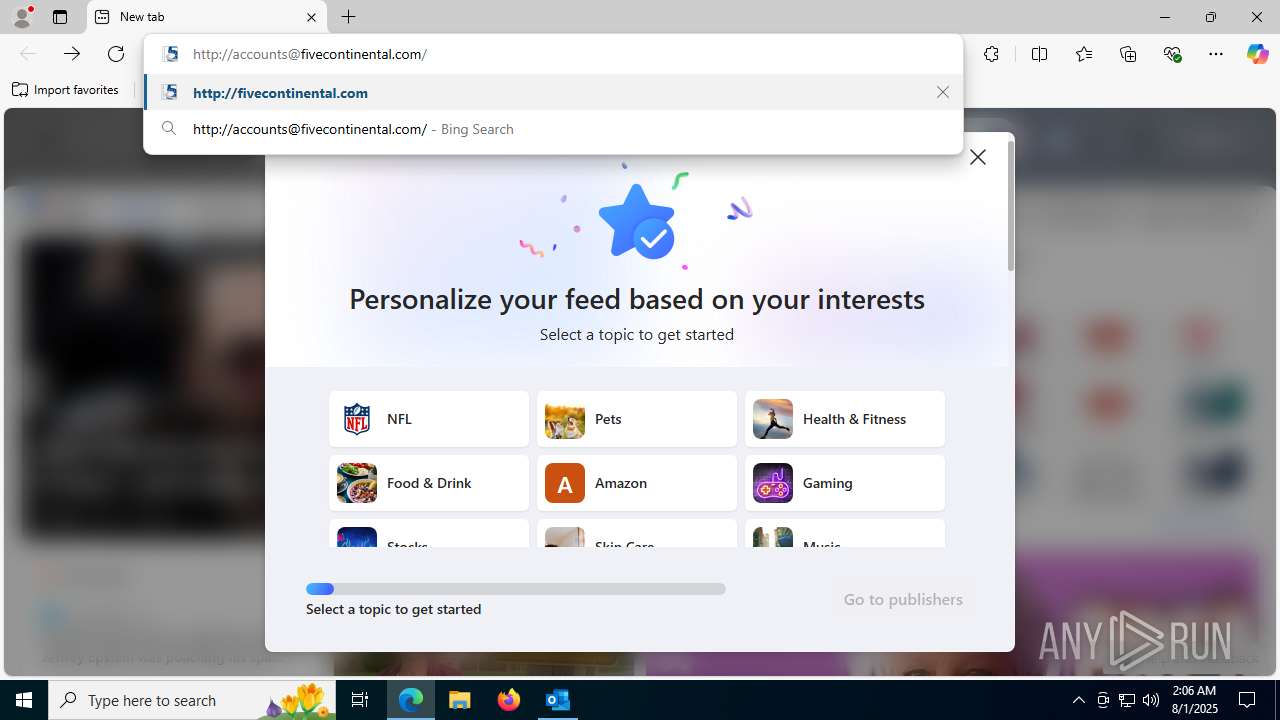
Task: Open the volume tray icon
Action: click(x=1151, y=700)
